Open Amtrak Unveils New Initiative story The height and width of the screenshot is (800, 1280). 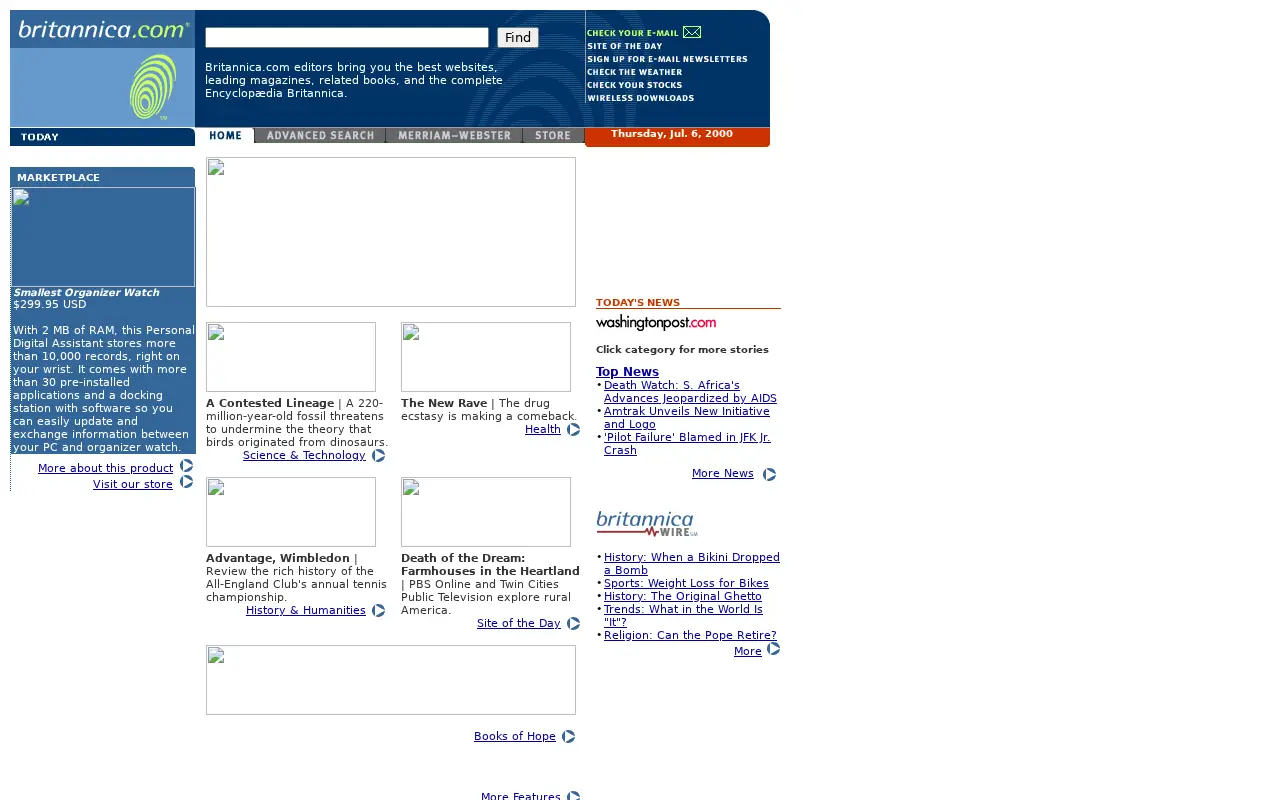coord(687,418)
